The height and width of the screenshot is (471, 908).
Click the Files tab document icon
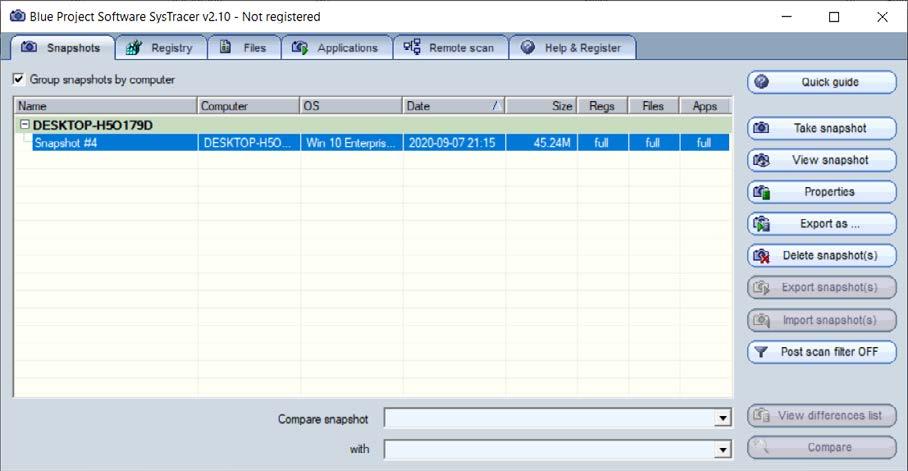(x=226, y=47)
